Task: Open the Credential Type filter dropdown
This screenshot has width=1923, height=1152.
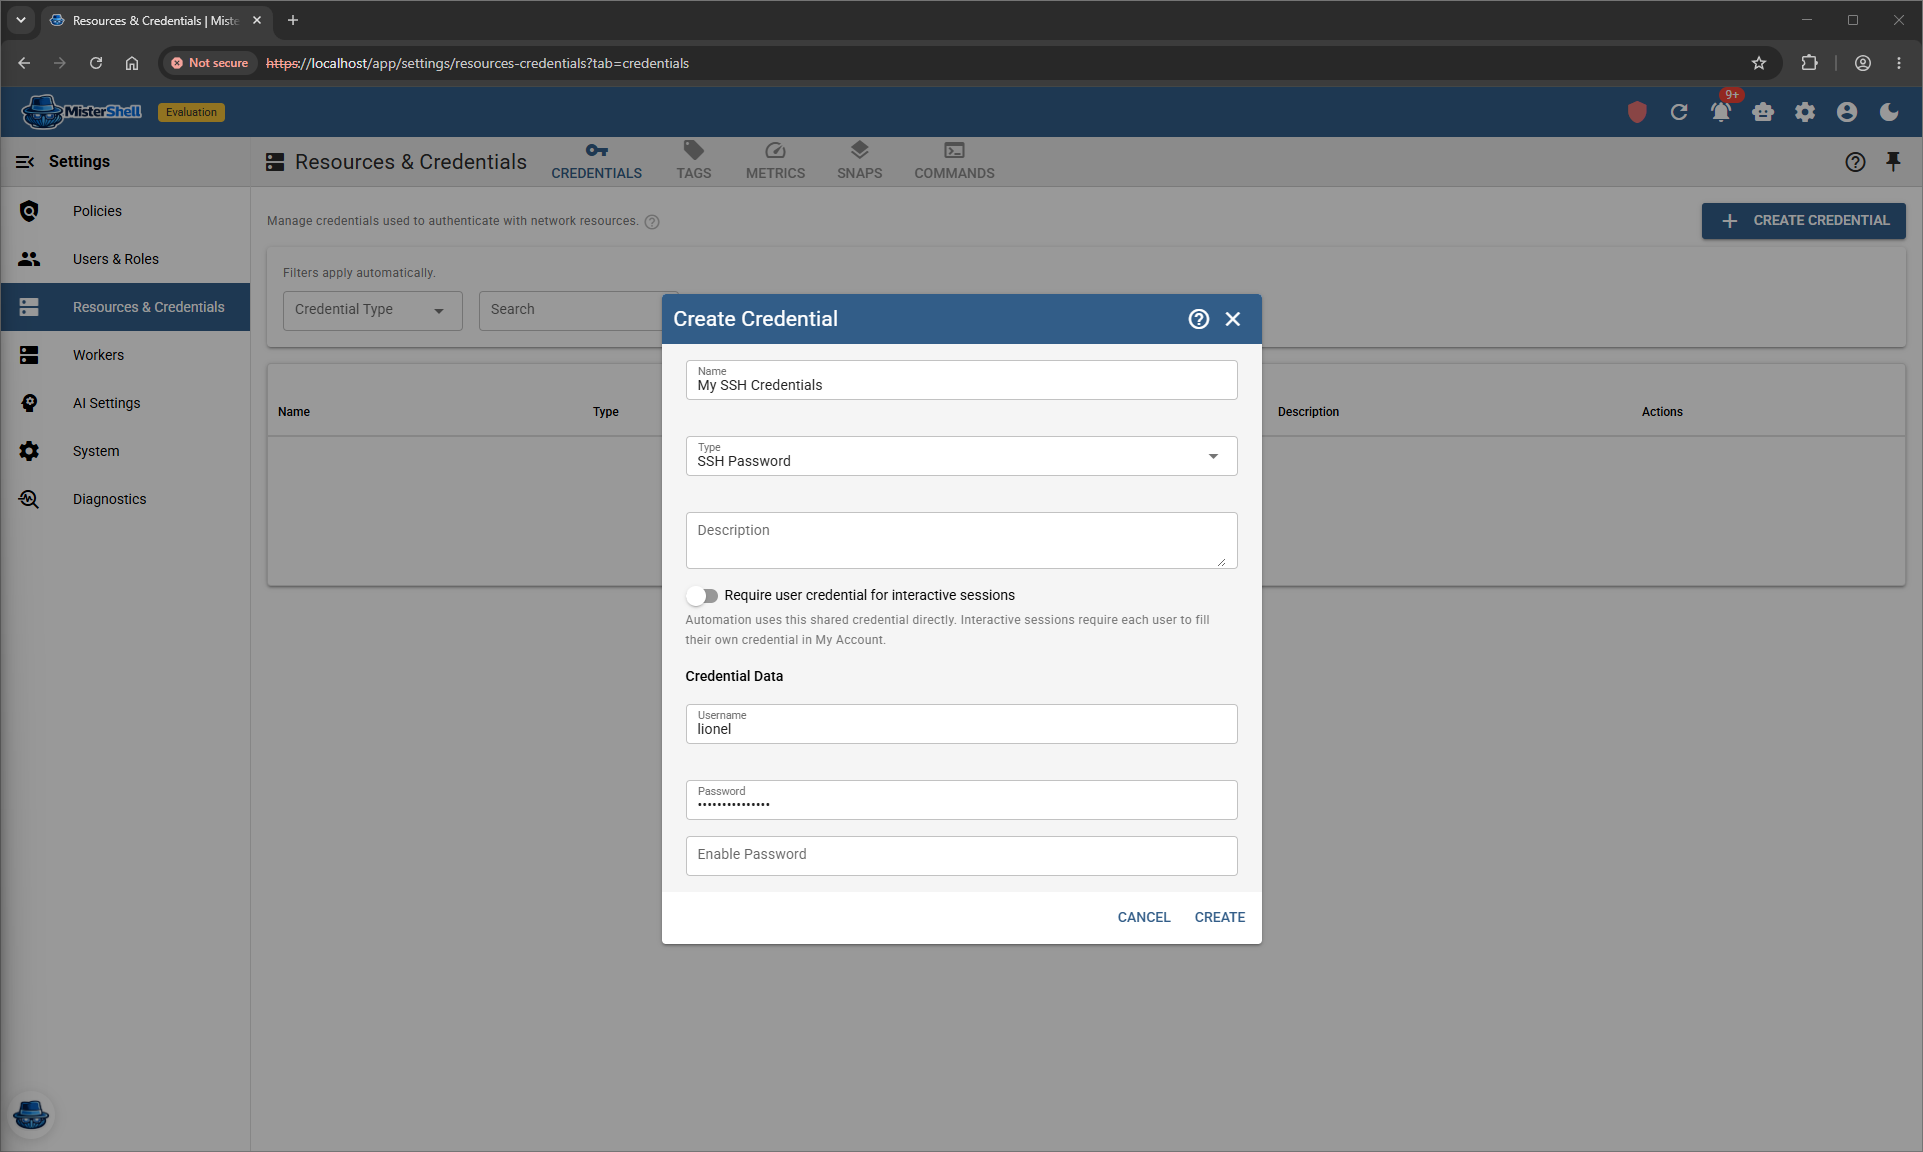Action: (372, 310)
